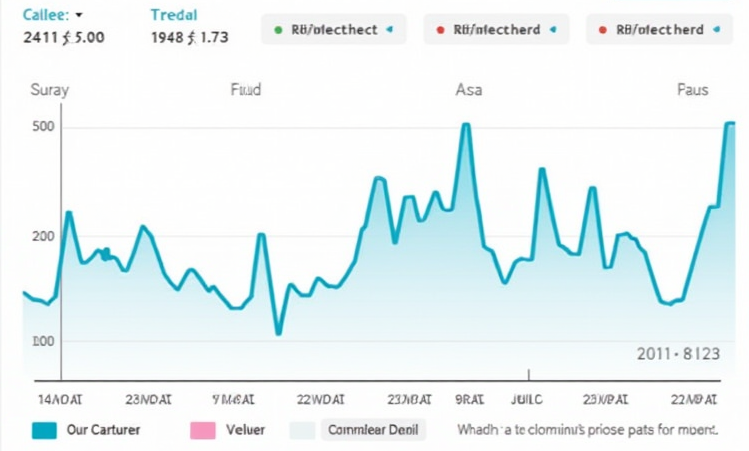Toggle the pale swatch beside Comnlear Denil
This screenshot has height=451, width=749.
[x=302, y=431]
